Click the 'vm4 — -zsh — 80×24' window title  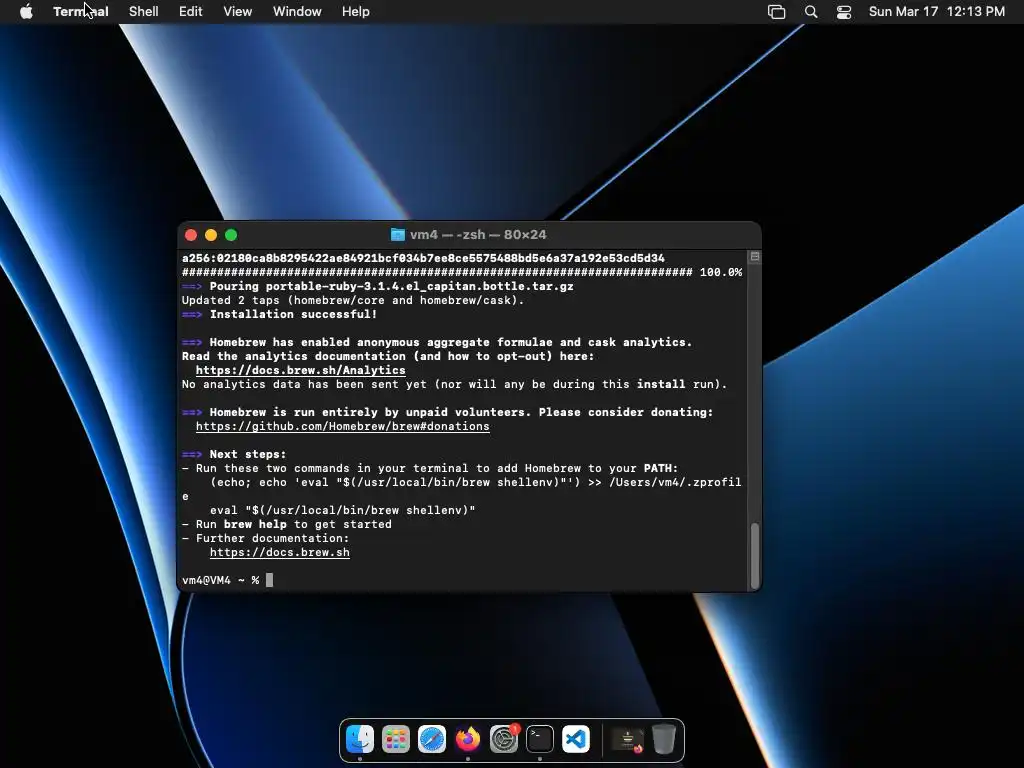[478, 235]
